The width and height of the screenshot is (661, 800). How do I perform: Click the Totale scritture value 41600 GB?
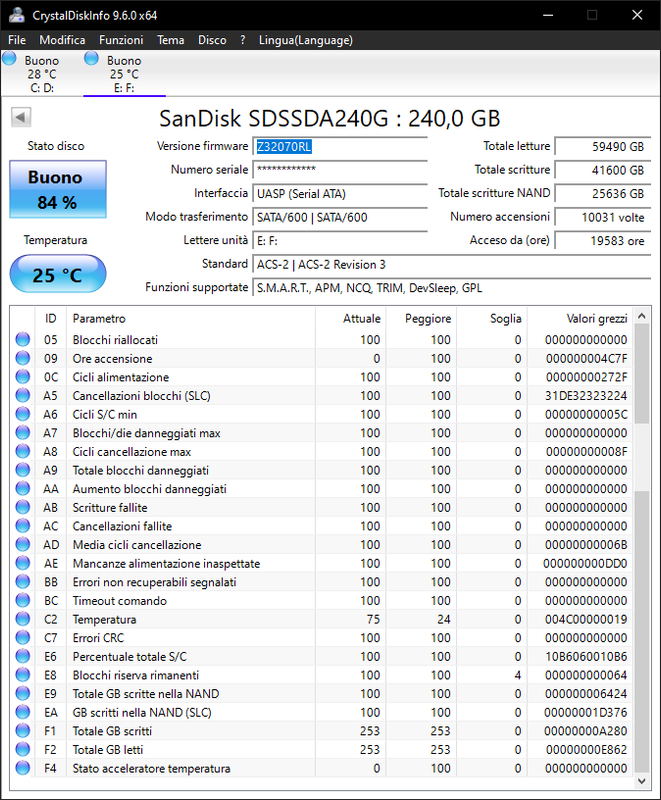pyautogui.click(x=602, y=170)
